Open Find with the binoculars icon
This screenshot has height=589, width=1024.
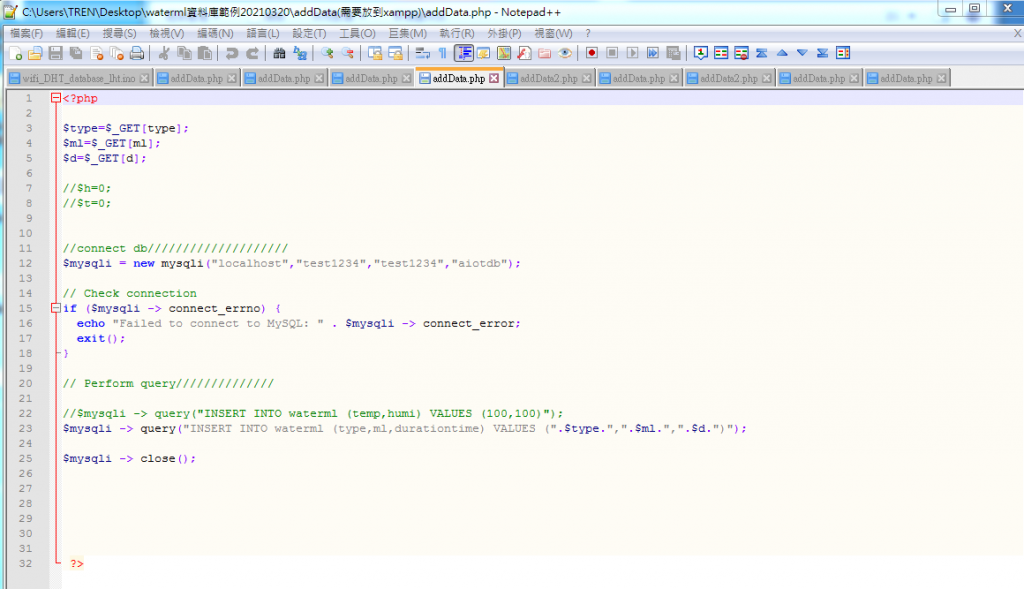coord(280,54)
